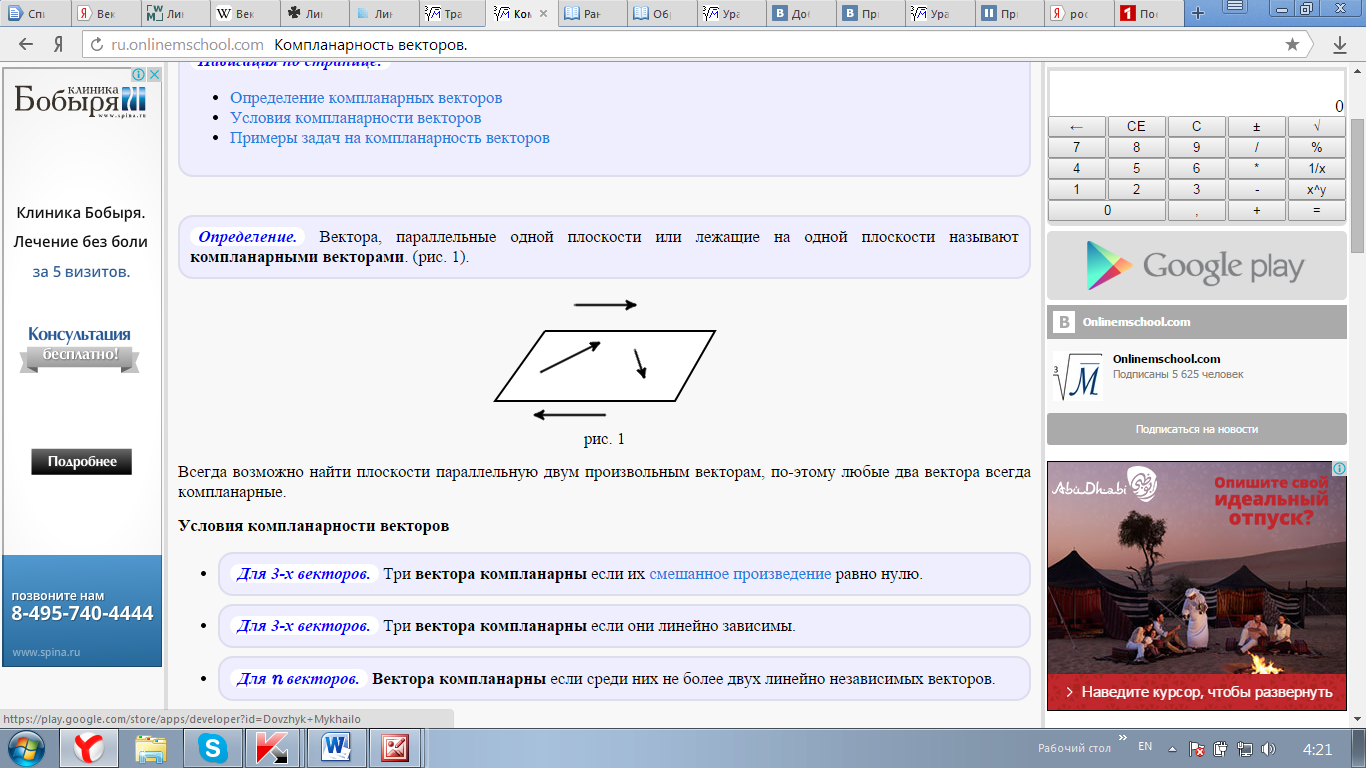Close the Bobyr clinic ad with X
The image size is (1366, 768).
[154, 75]
